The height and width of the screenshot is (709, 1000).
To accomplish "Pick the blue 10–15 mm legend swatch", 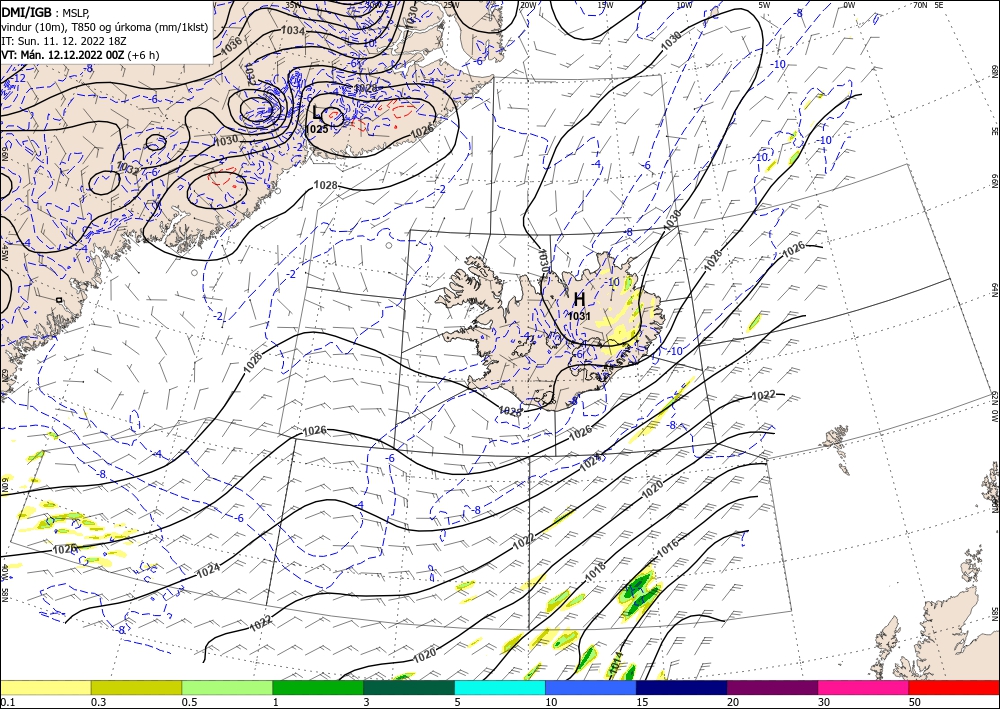I will [591, 687].
